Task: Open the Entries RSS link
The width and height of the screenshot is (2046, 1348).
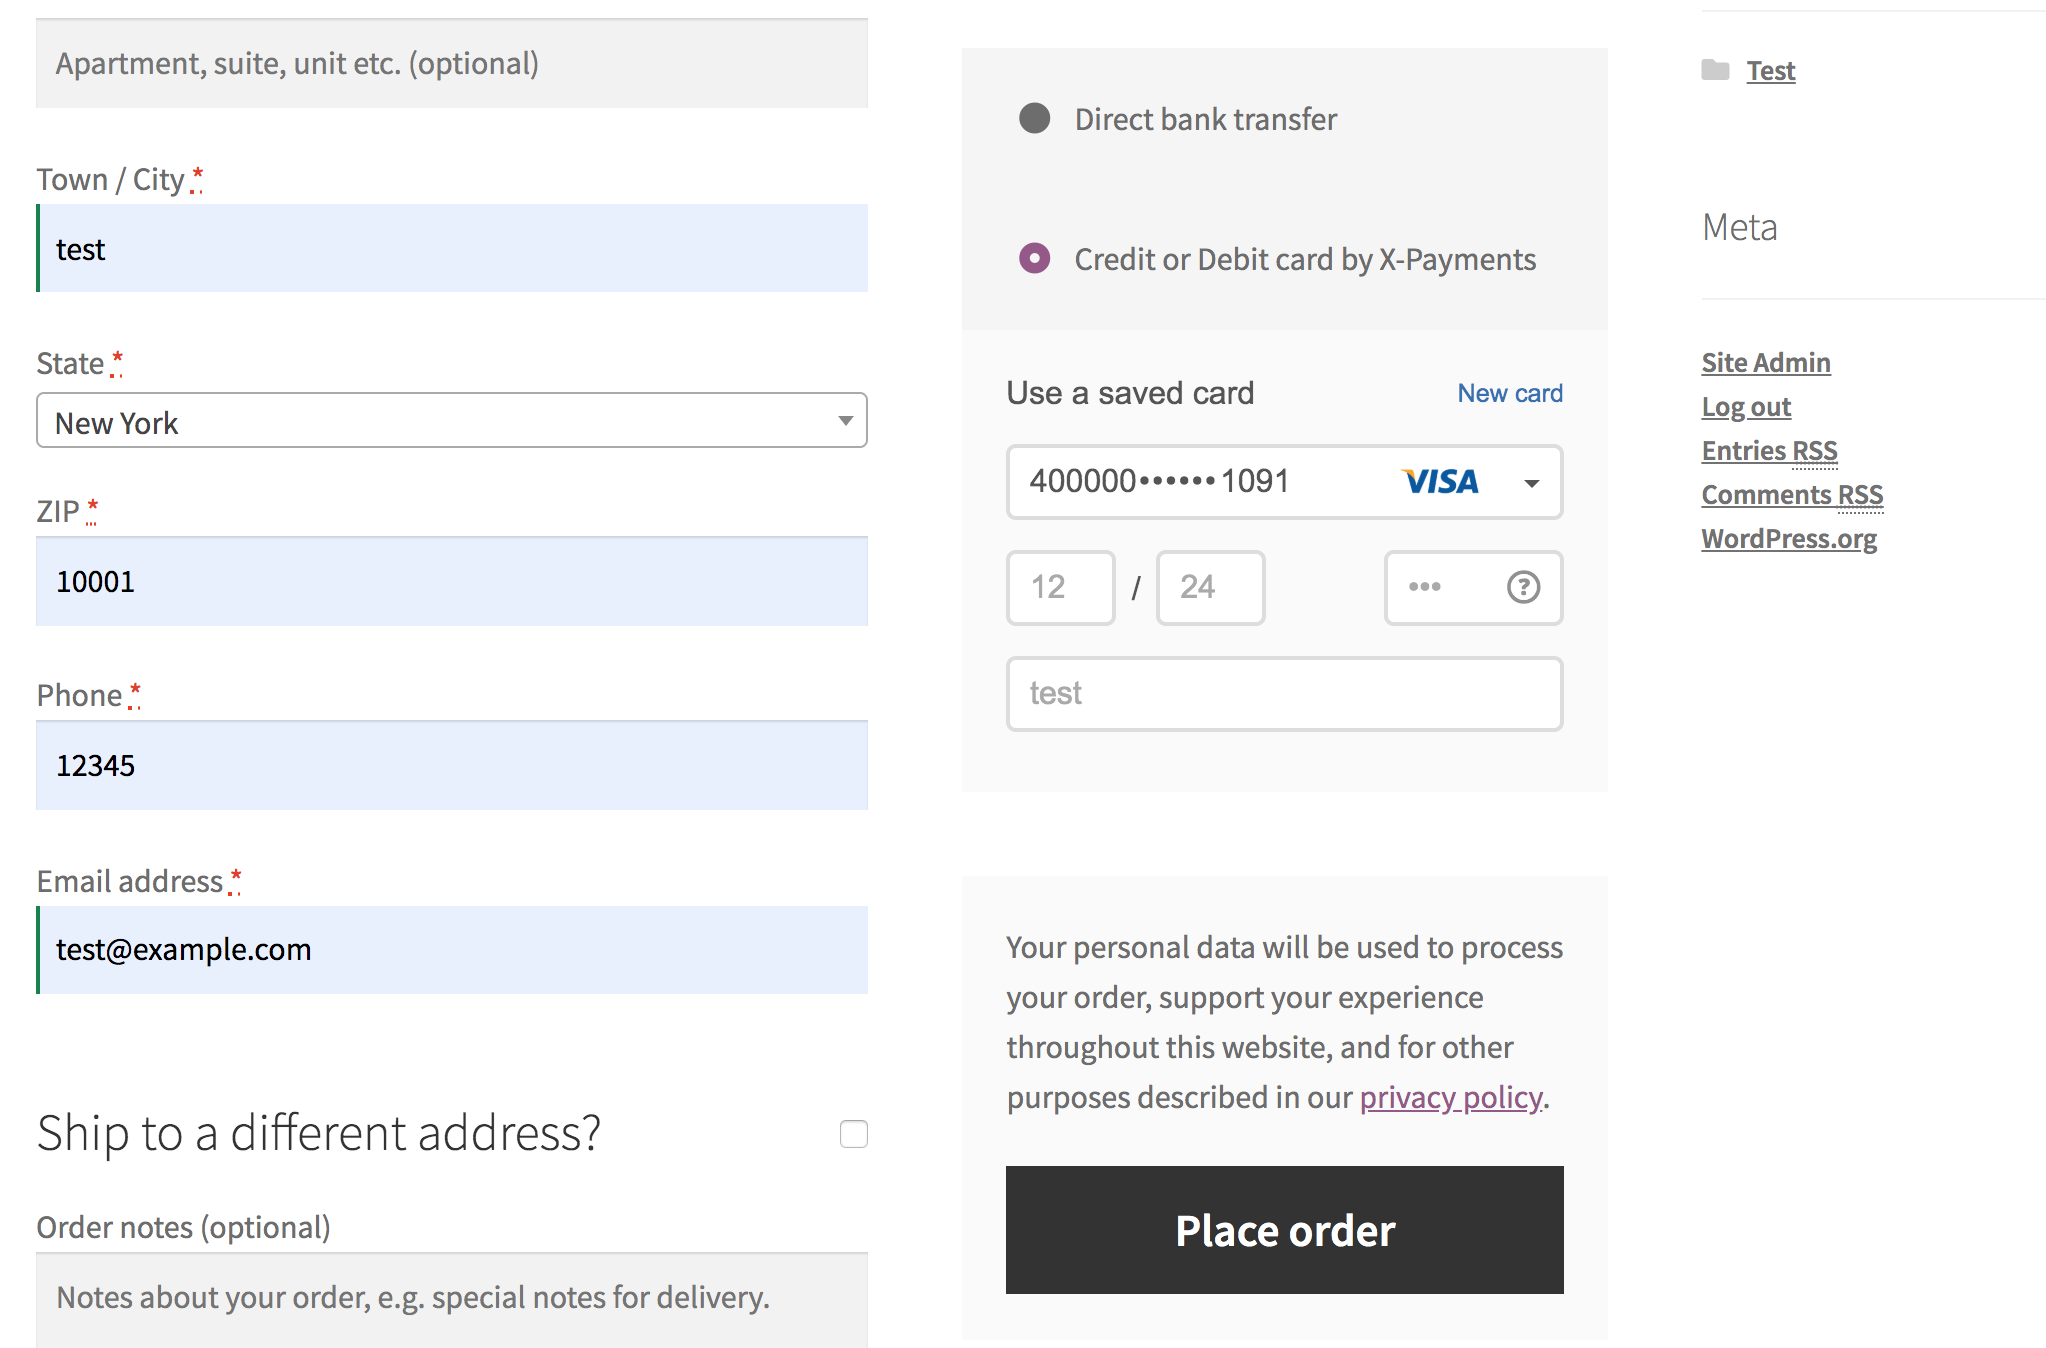Action: click(x=1769, y=450)
